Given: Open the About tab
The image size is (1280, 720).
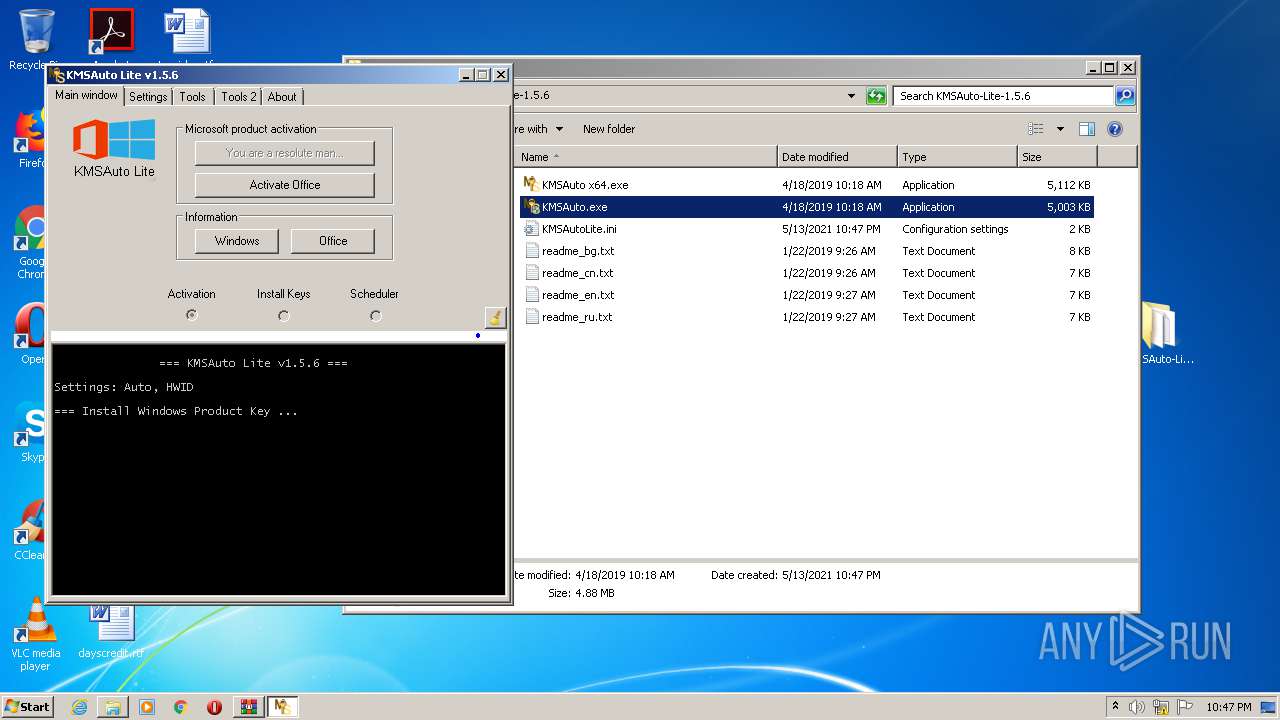Looking at the screenshot, I should click(x=282, y=97).
